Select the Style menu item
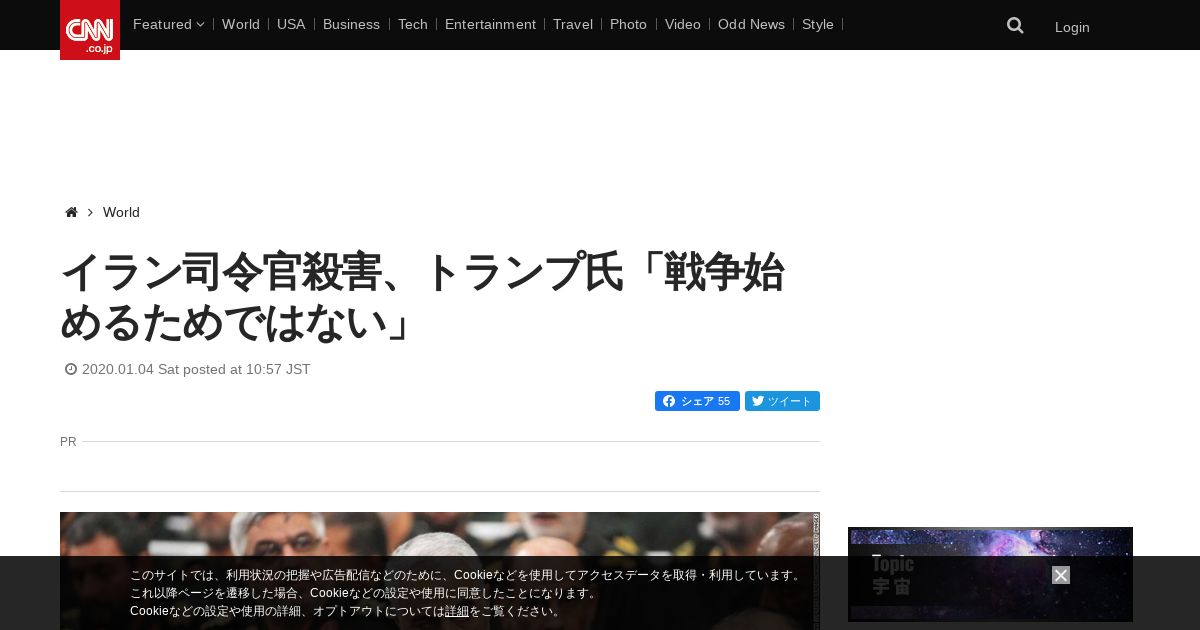The image size is (1200, 630). pyautogui.click(x=818, y=24)
